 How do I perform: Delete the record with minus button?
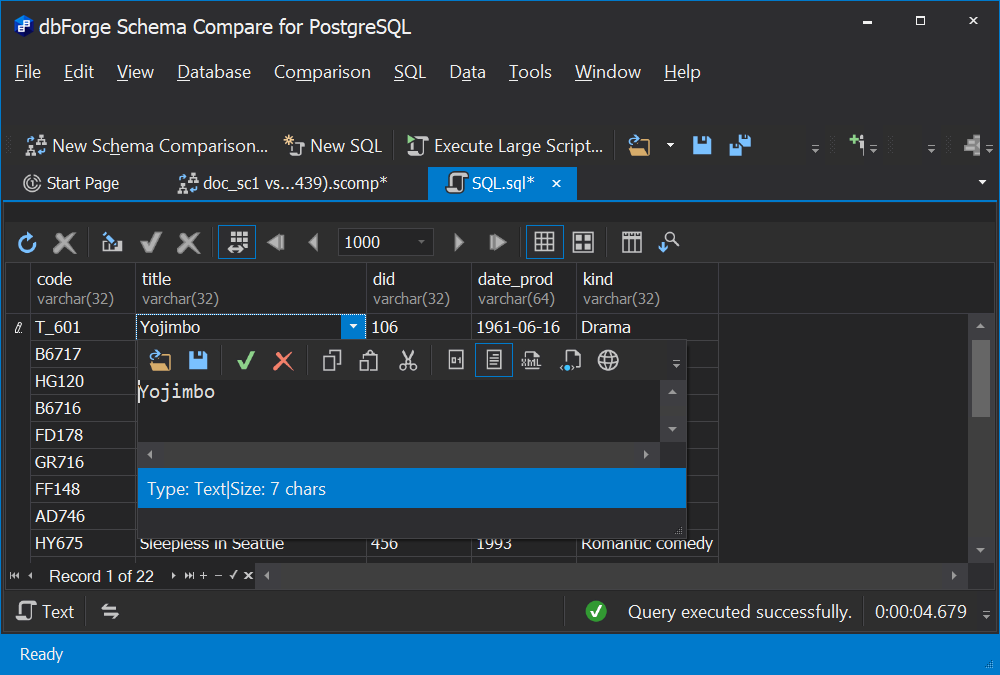point(218,575)
